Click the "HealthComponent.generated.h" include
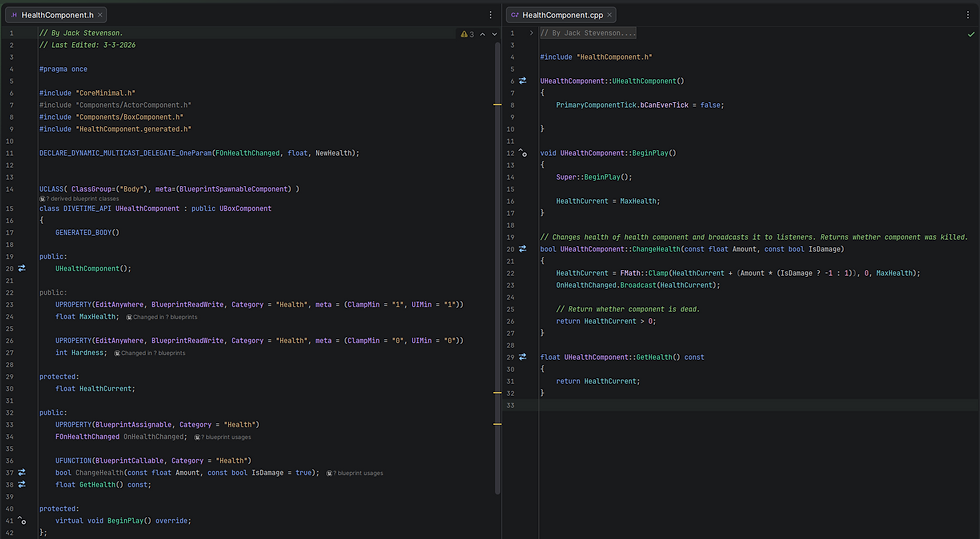The height and width of the screenshot is (539, 980). pos(115,129)
